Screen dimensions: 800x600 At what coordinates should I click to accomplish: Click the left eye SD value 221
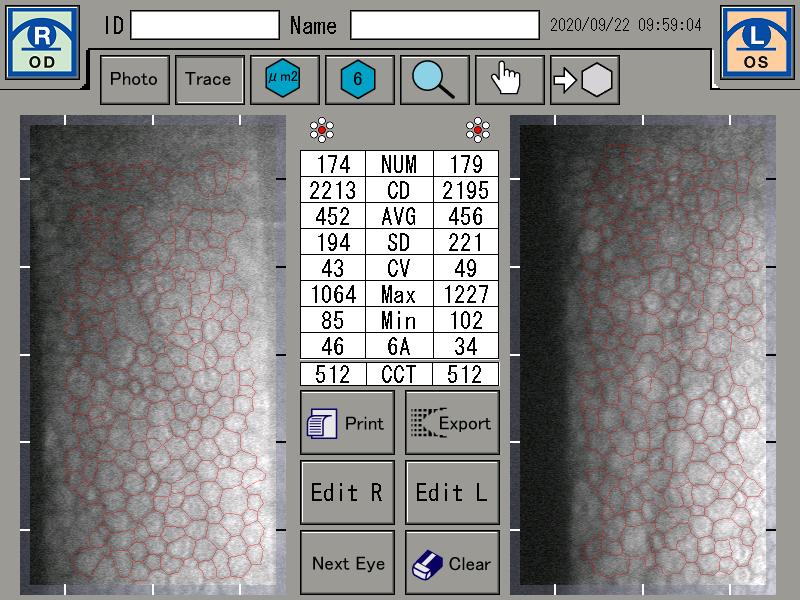click(466, 242)
